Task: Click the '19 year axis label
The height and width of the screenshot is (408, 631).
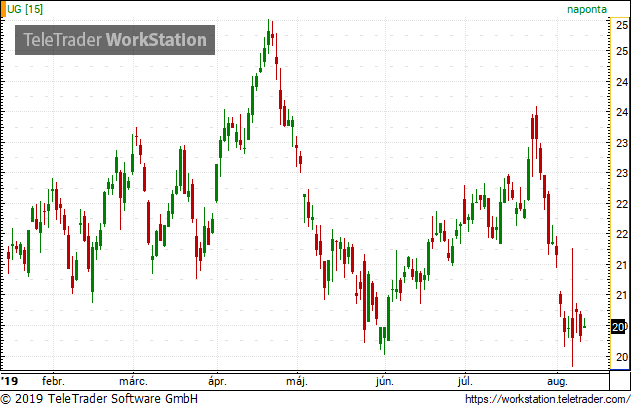Action: [9, 381]
